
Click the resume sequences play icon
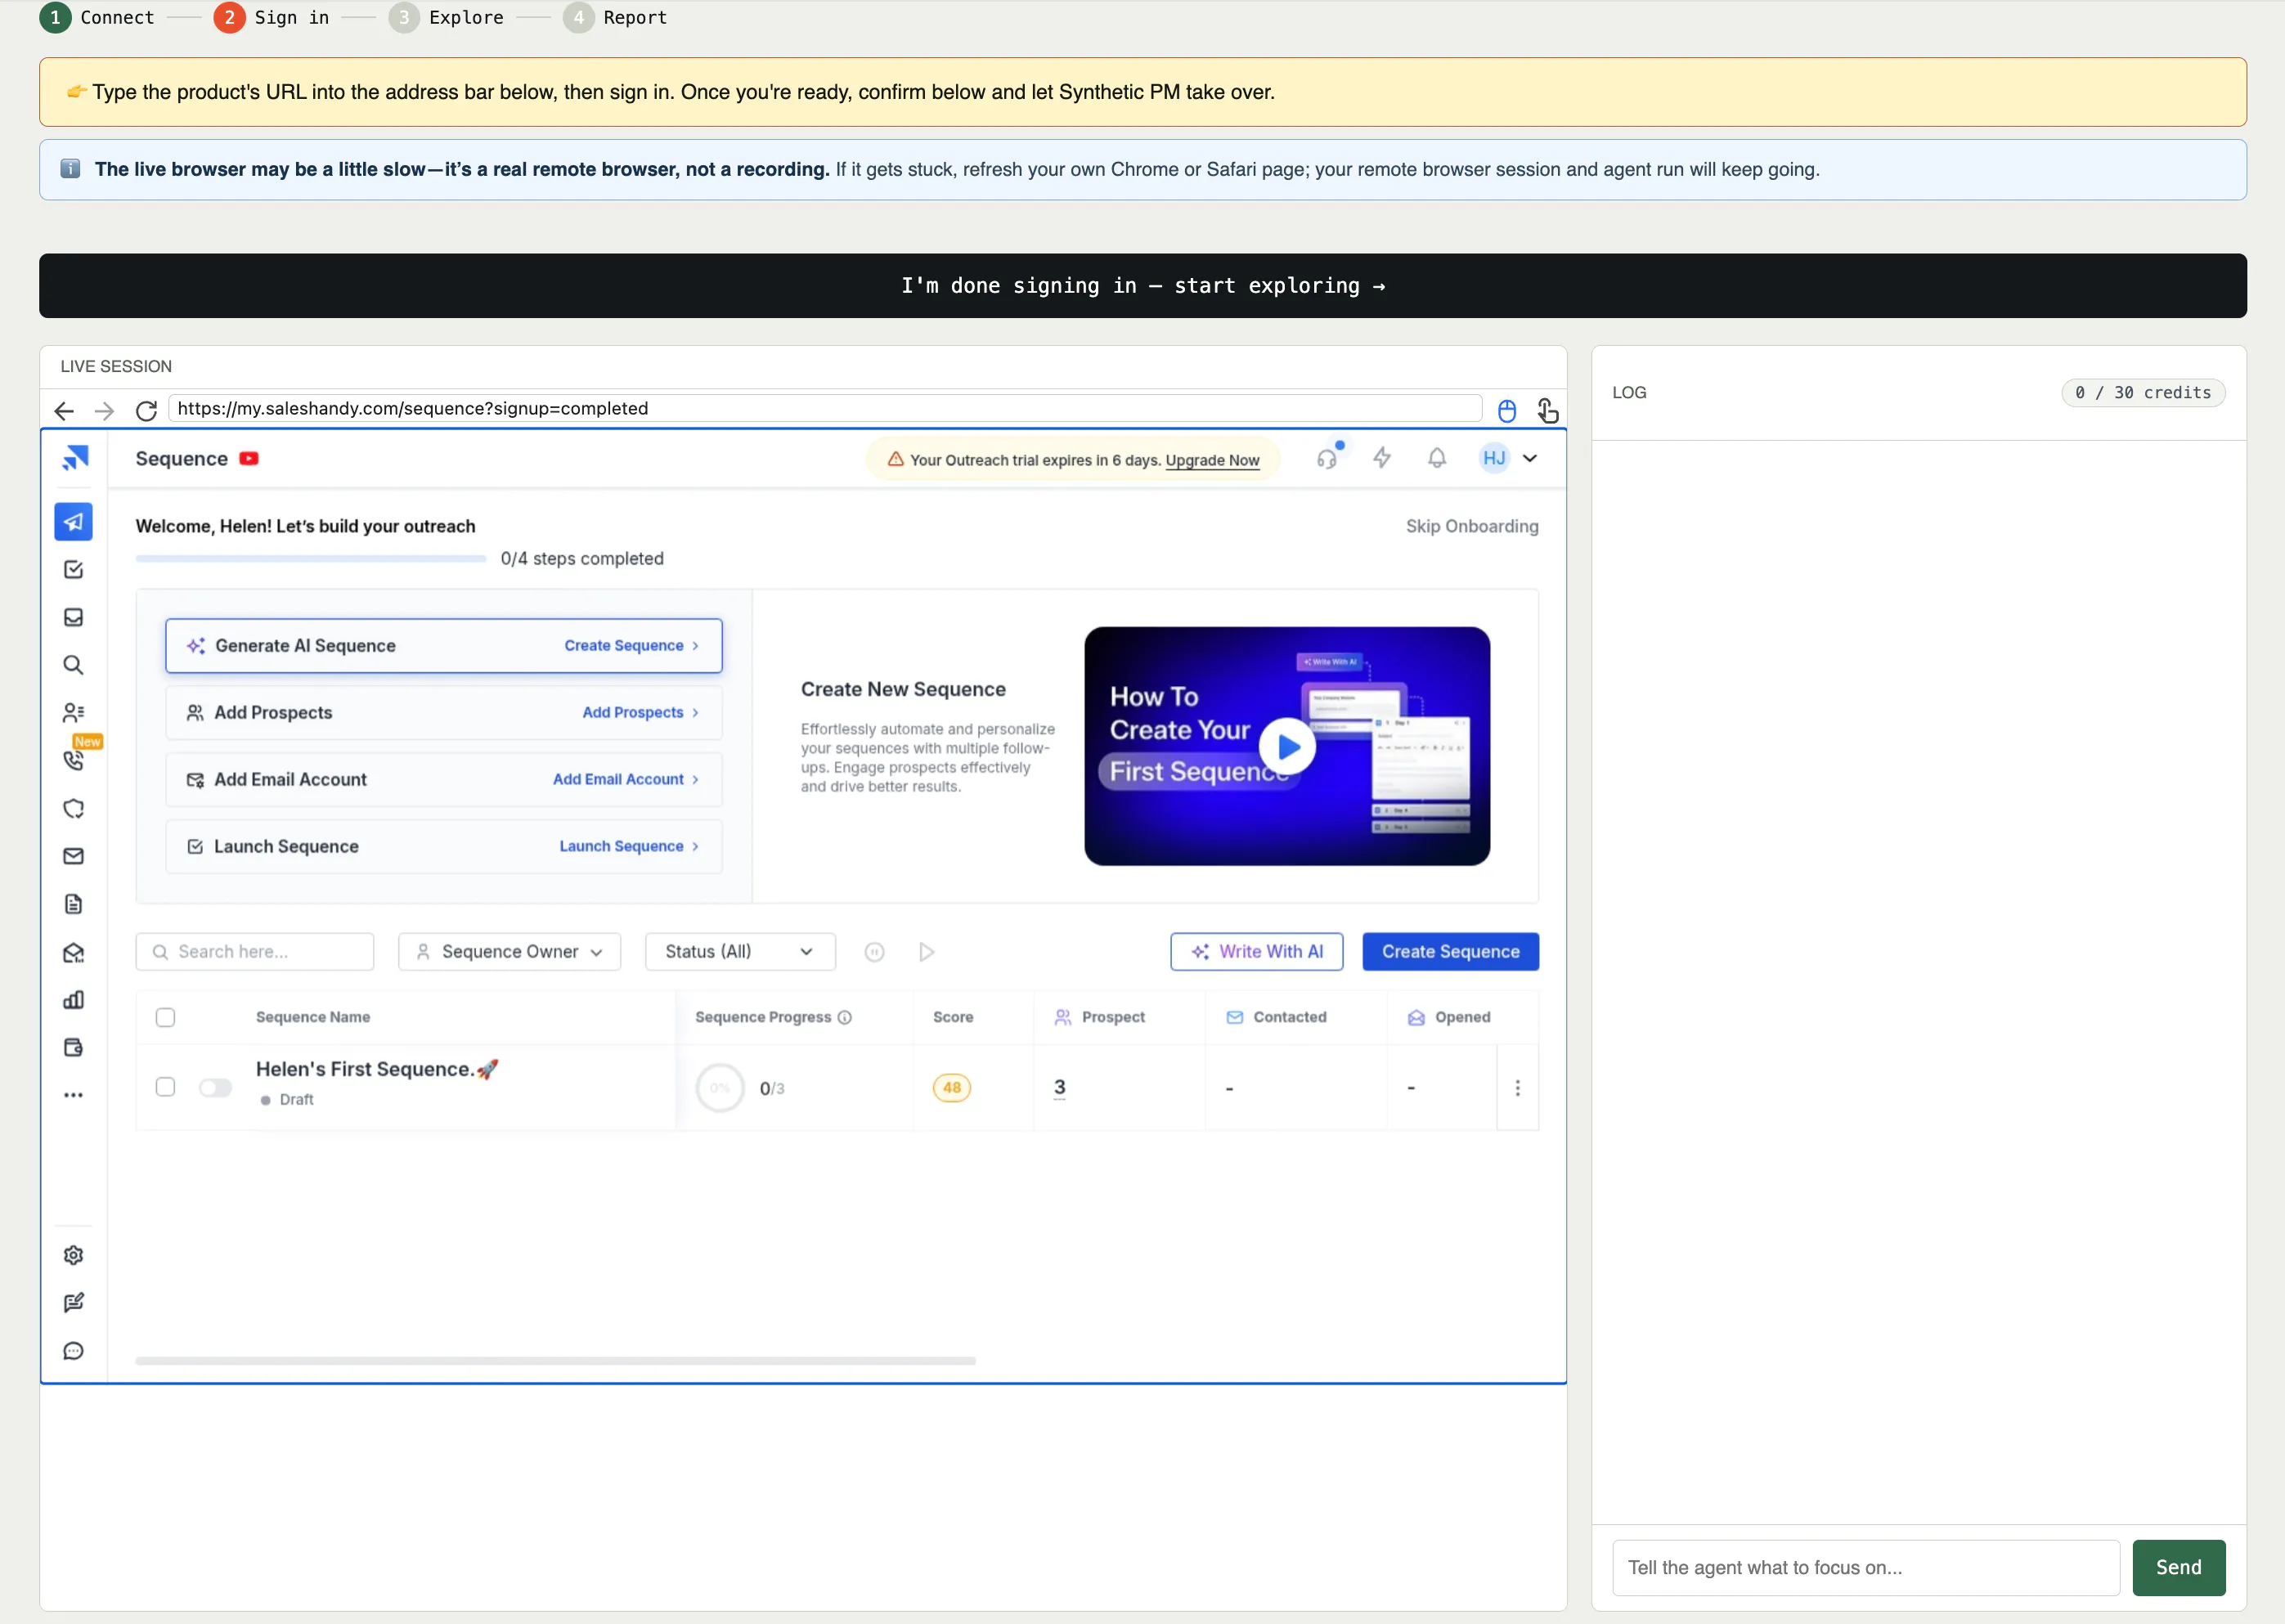(x=927, y=952)
